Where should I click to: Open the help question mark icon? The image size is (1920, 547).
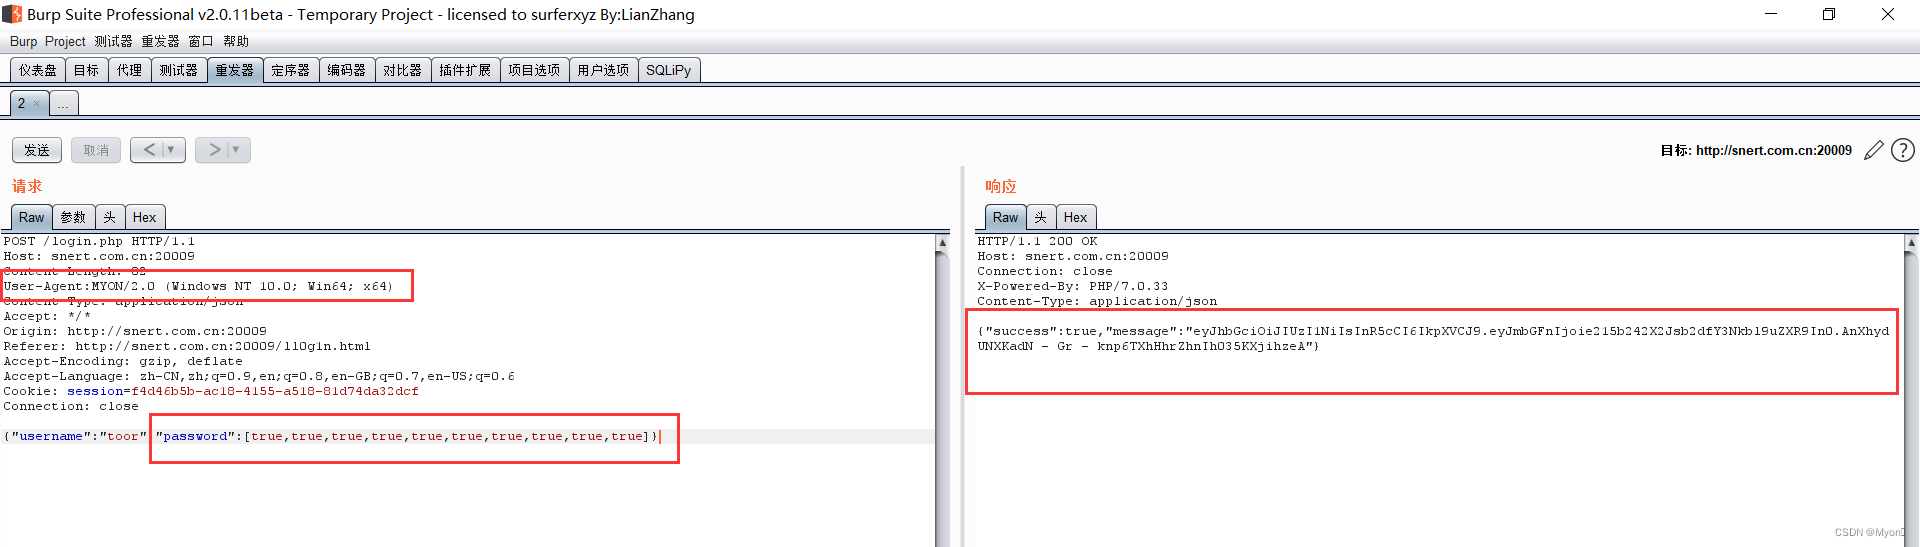tap(1903, 150)
